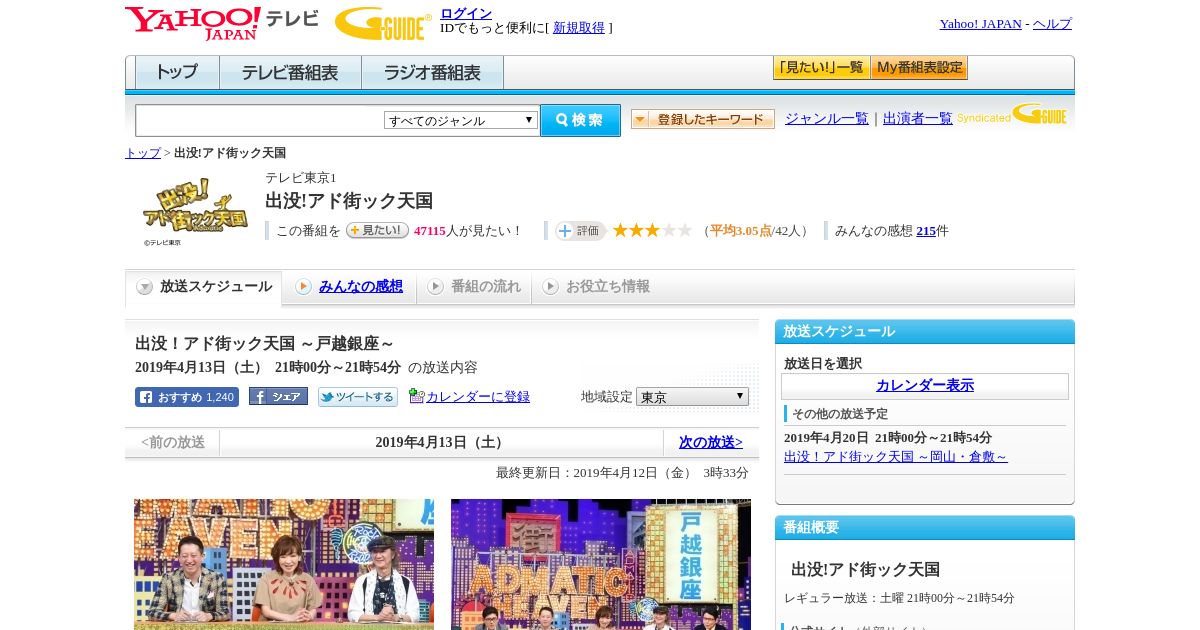The width and height of the screenshot is (1200, 630).
Task: Go to the Yahoo! JAPAN link
Action: [x=980, y=24]
